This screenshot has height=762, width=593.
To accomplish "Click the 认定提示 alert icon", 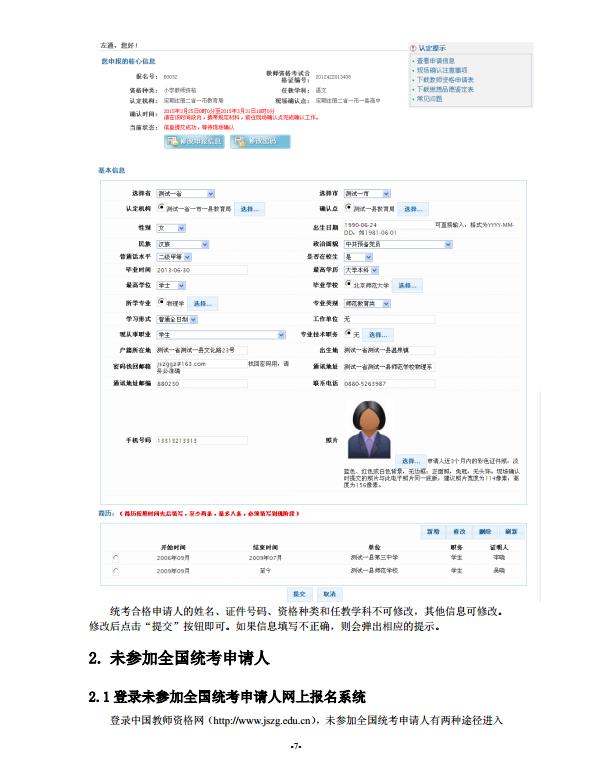I will [413, 48].
